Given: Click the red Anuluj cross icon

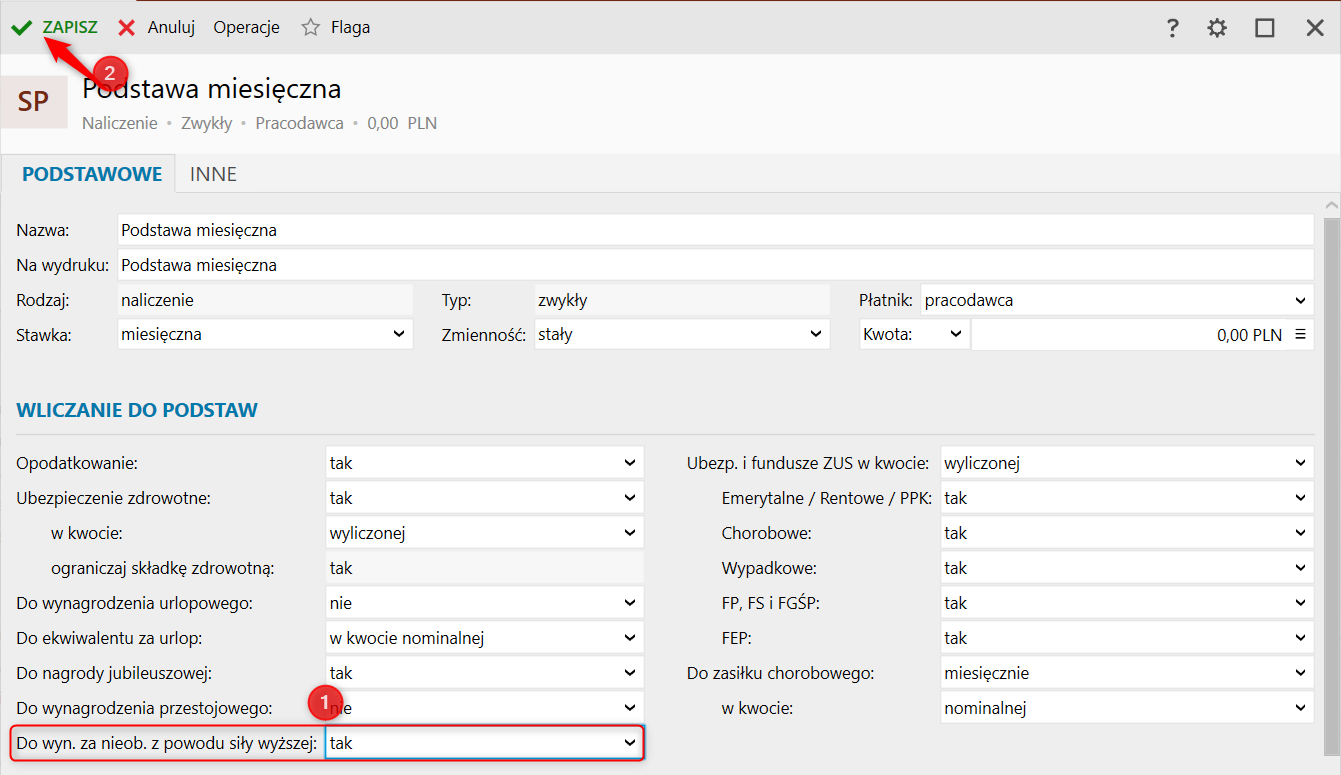Looking at the screenshot, I should pyautogui.click(x=127, y=28).
